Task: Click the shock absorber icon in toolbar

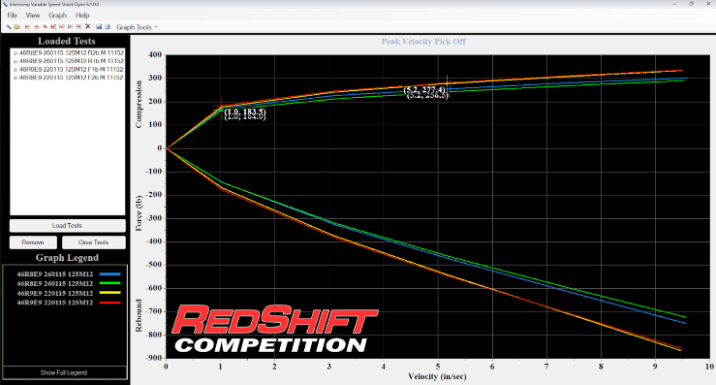Action: 9,27
